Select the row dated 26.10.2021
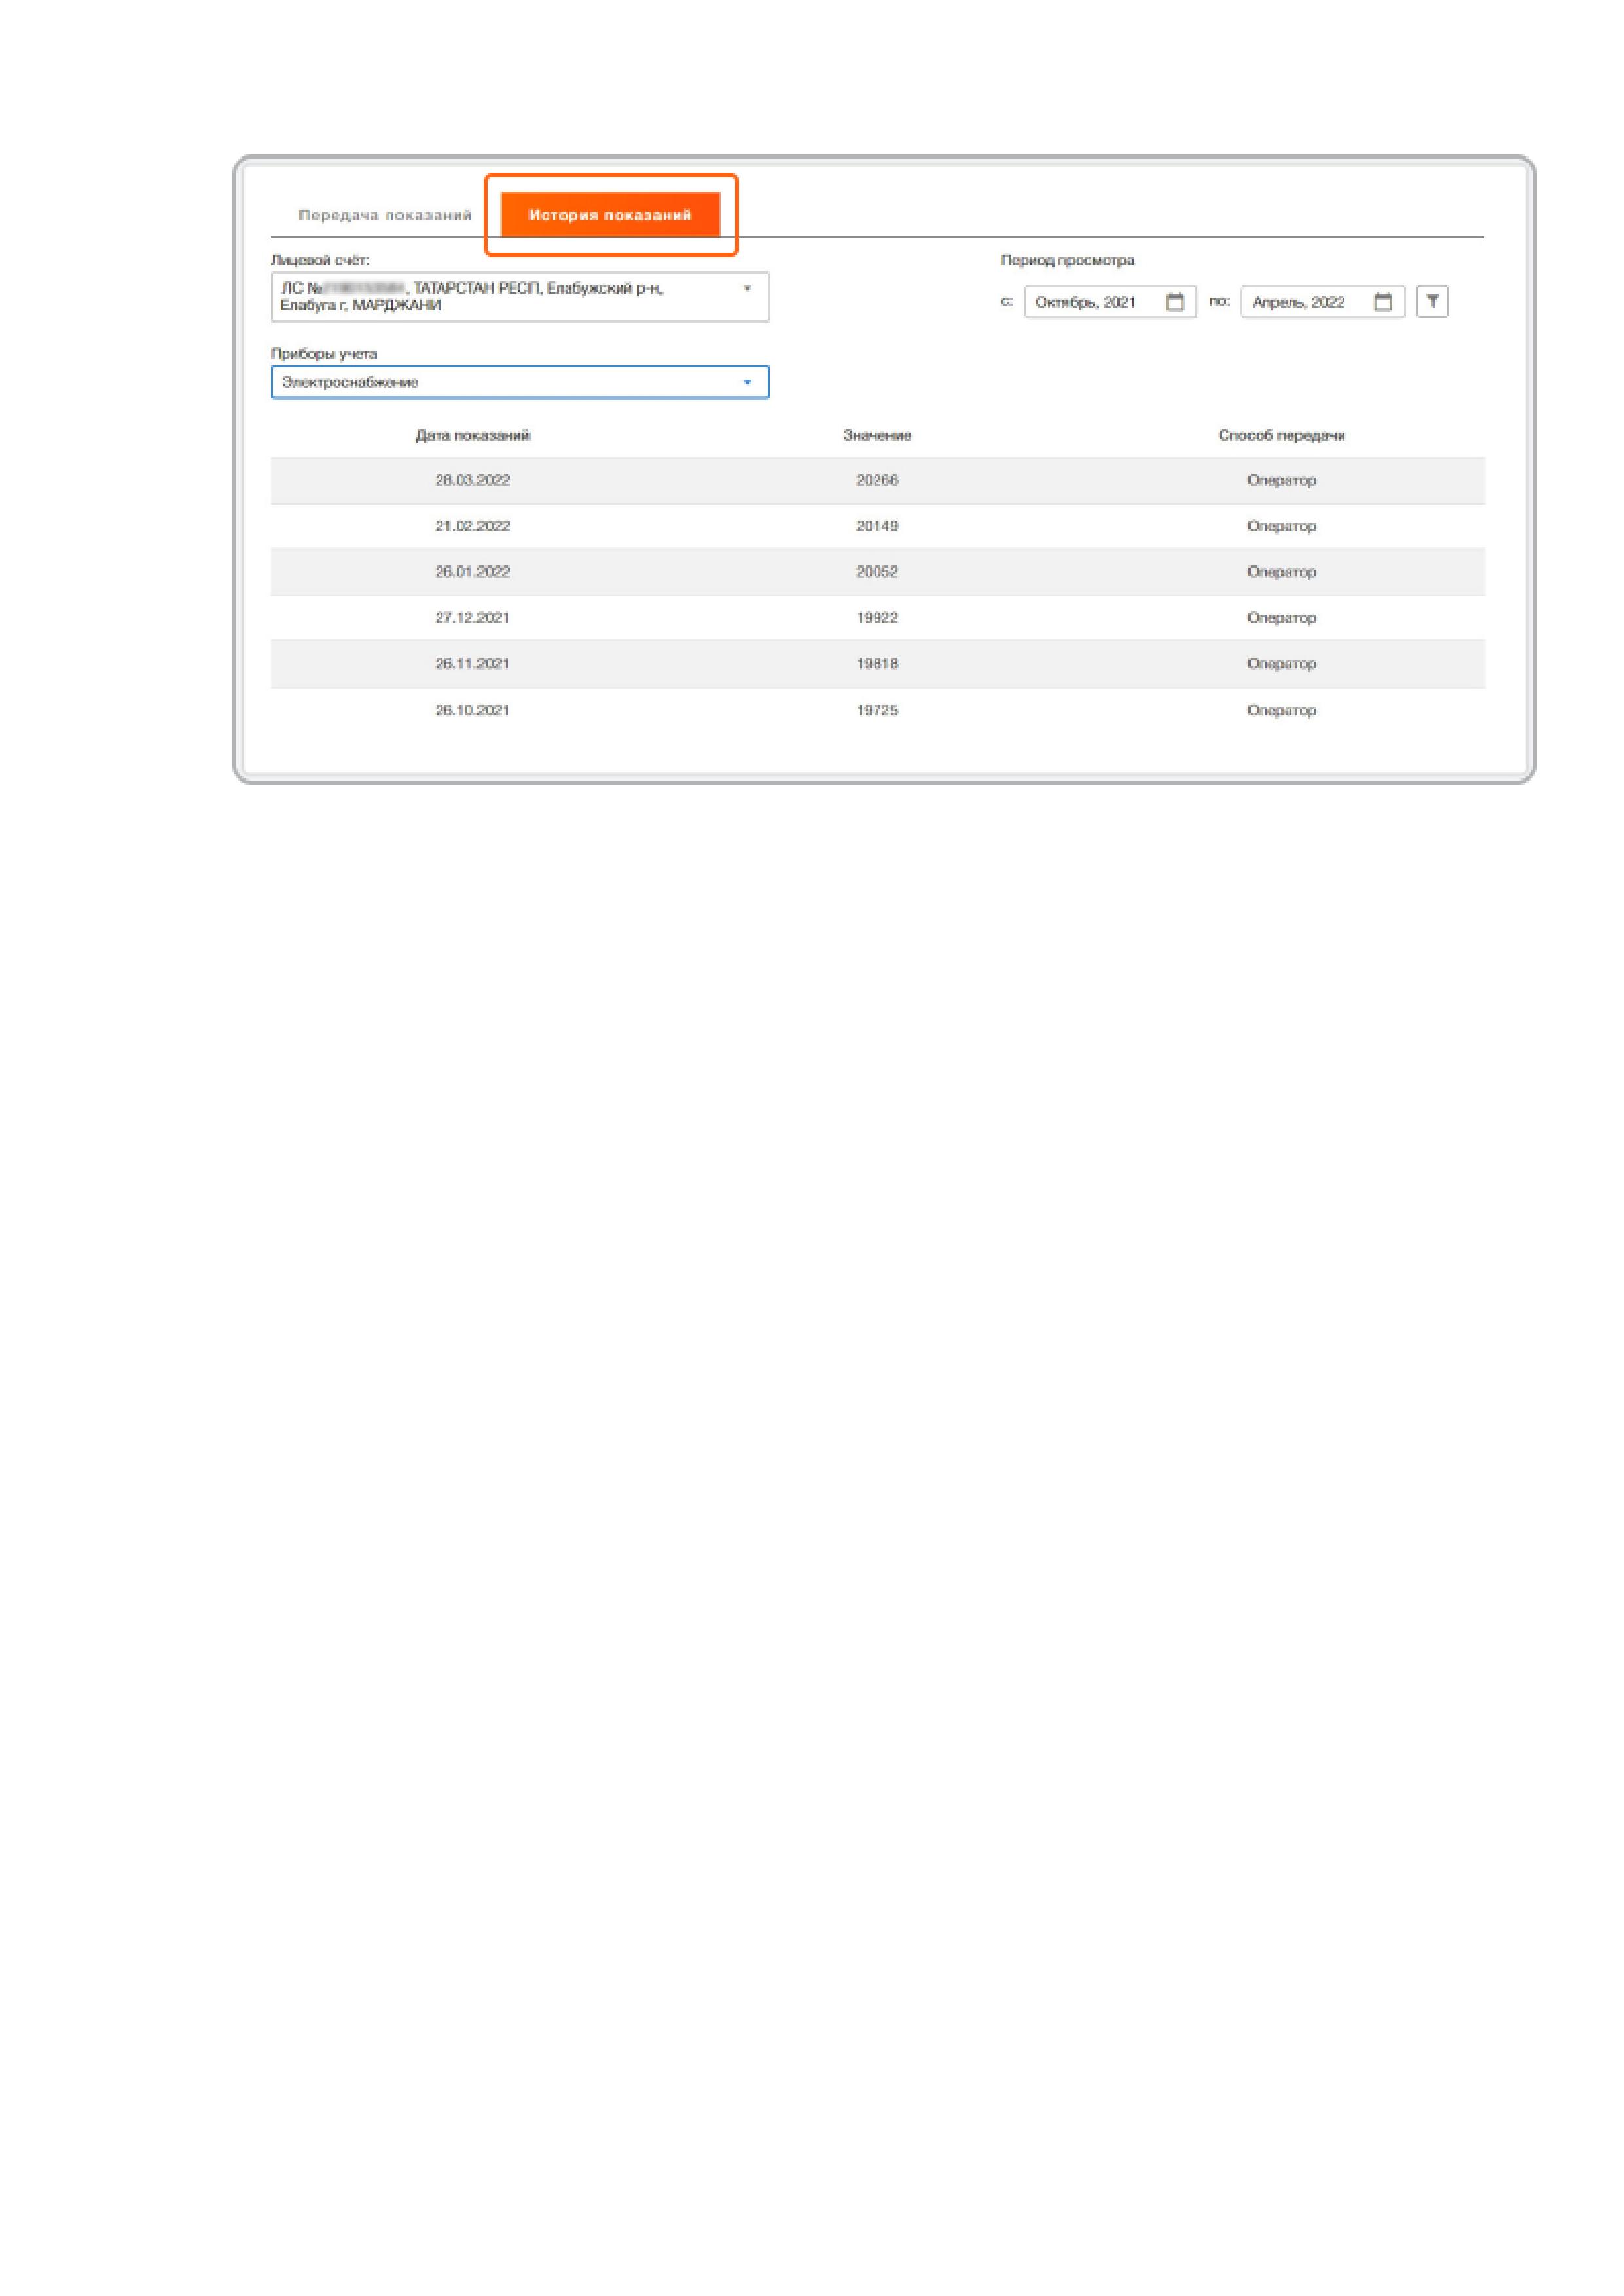The height and width of the screenshot is (2296, 1624). 472,710
